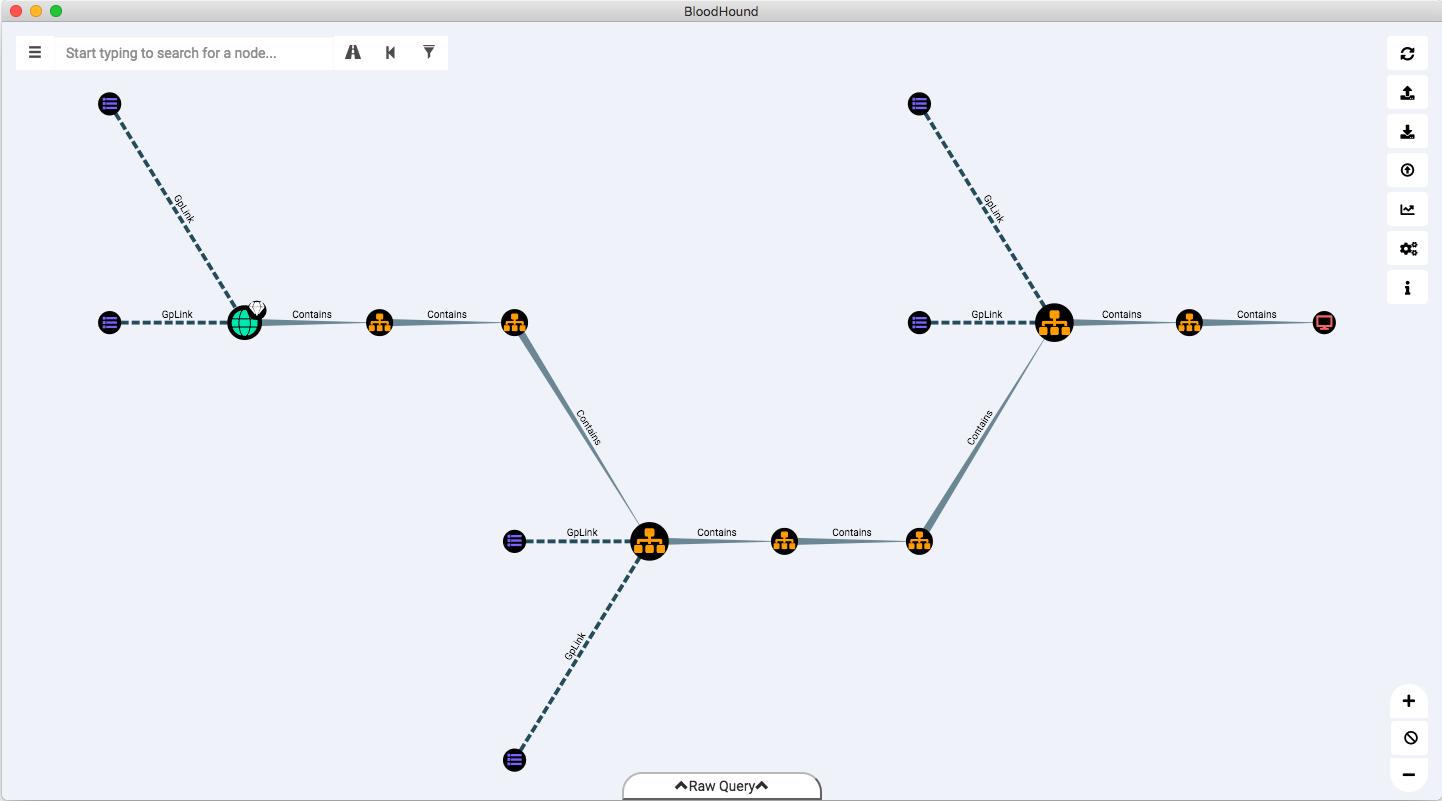Select the OU node immediately right of bottom-center large OU
This screenshot has height=801, width=1442.
pos(784,541)
